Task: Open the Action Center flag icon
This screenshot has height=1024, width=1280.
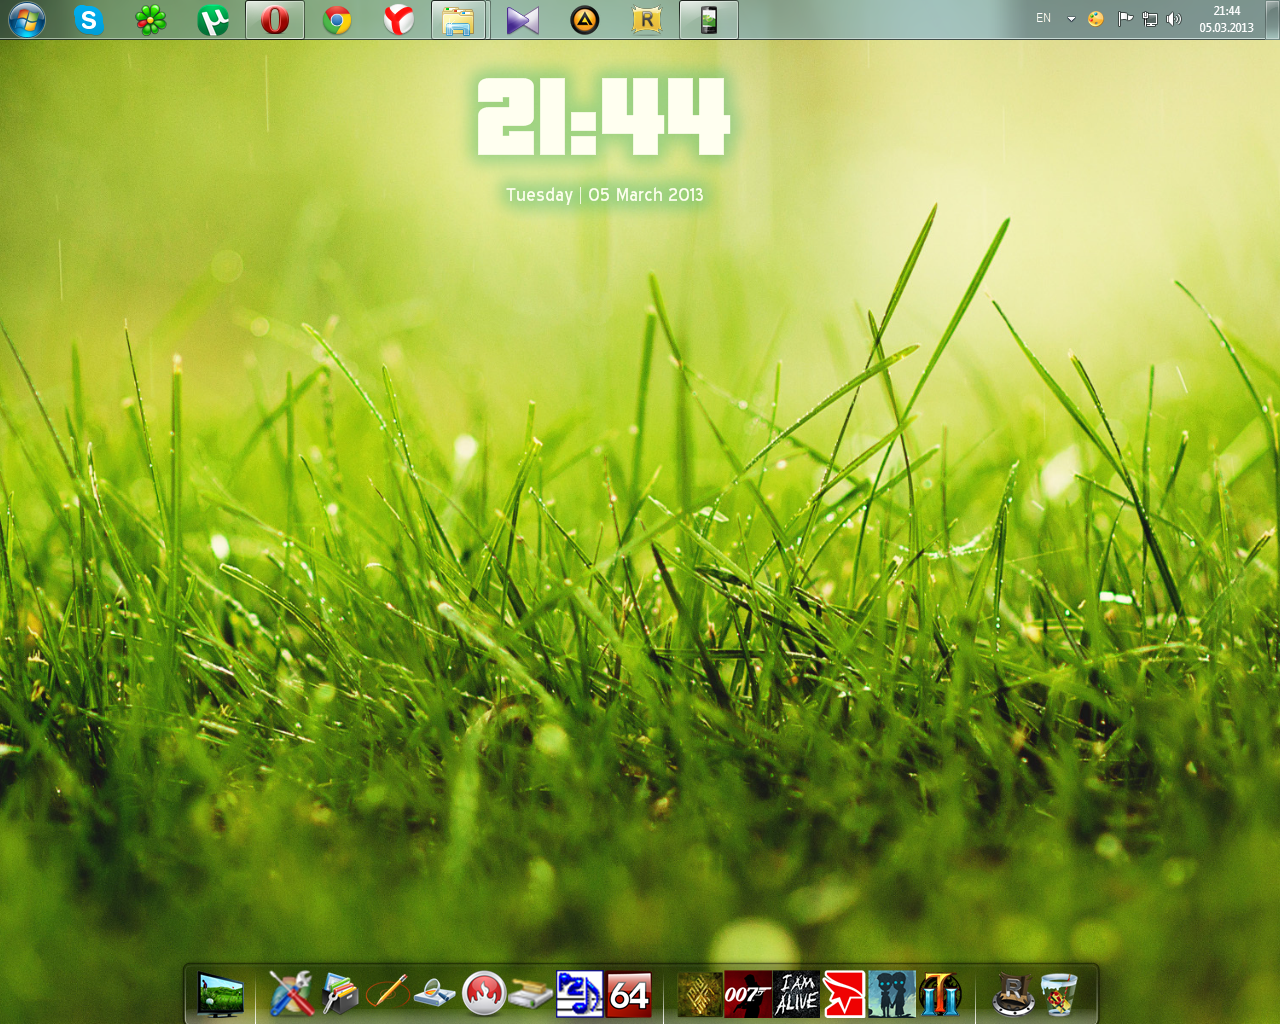Action: point(1125,19)
